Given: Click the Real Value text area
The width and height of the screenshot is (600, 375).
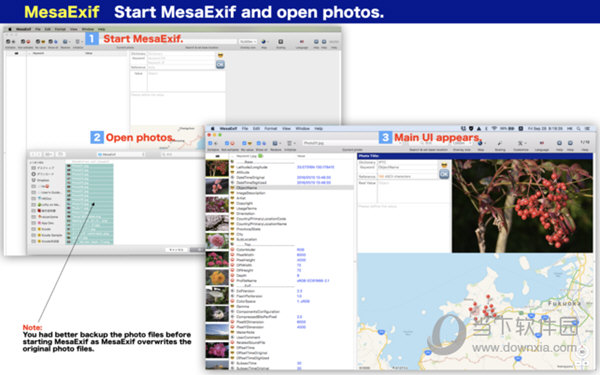Looking at the screenshot, I should click(x=414, y=191).
